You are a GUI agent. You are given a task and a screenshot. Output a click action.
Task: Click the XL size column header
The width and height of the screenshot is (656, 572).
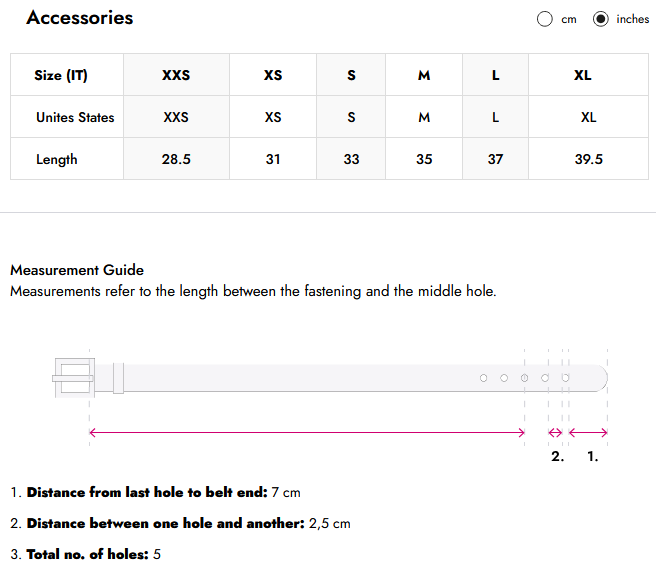click(582, 75)
